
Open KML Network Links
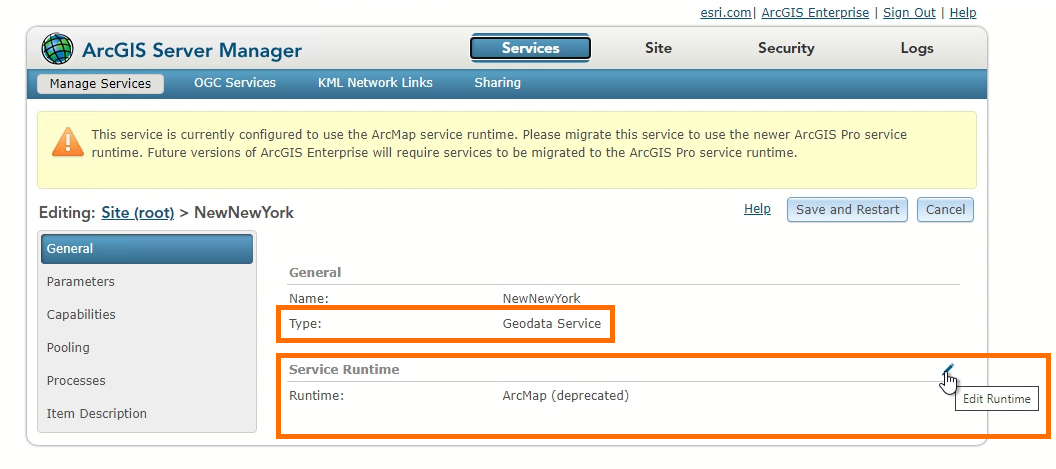[375, 83]
